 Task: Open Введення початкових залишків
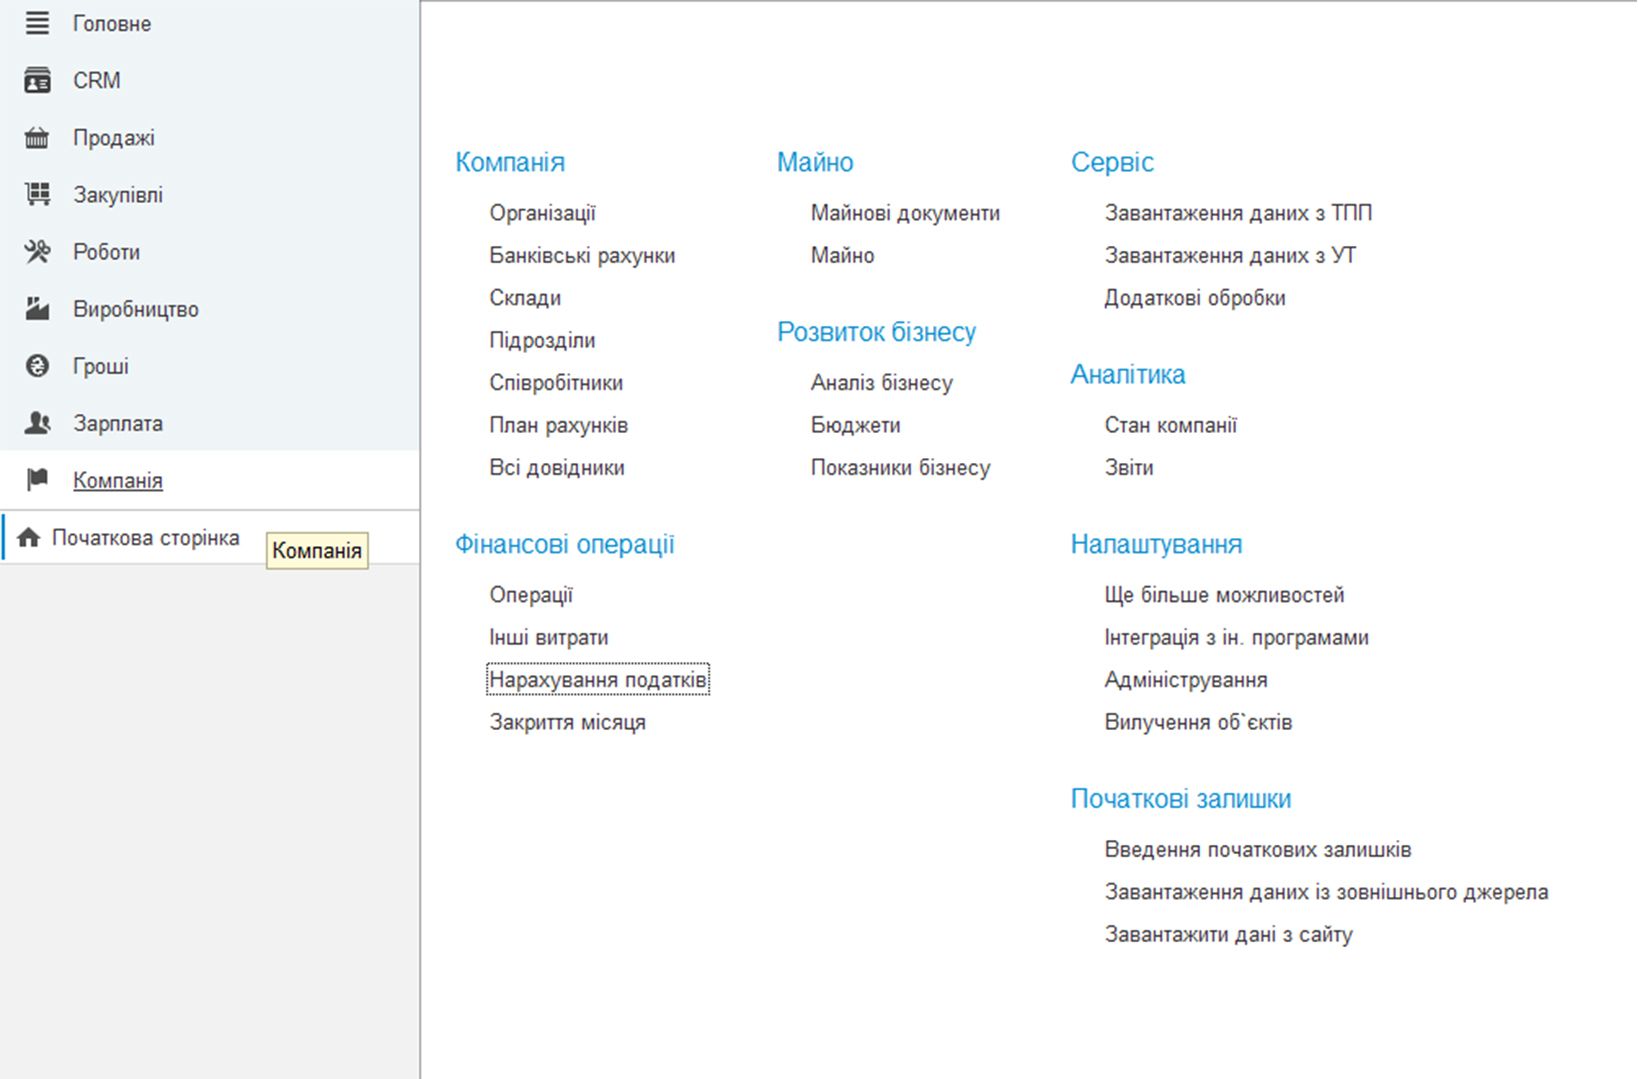click(x=1258, y=850)
